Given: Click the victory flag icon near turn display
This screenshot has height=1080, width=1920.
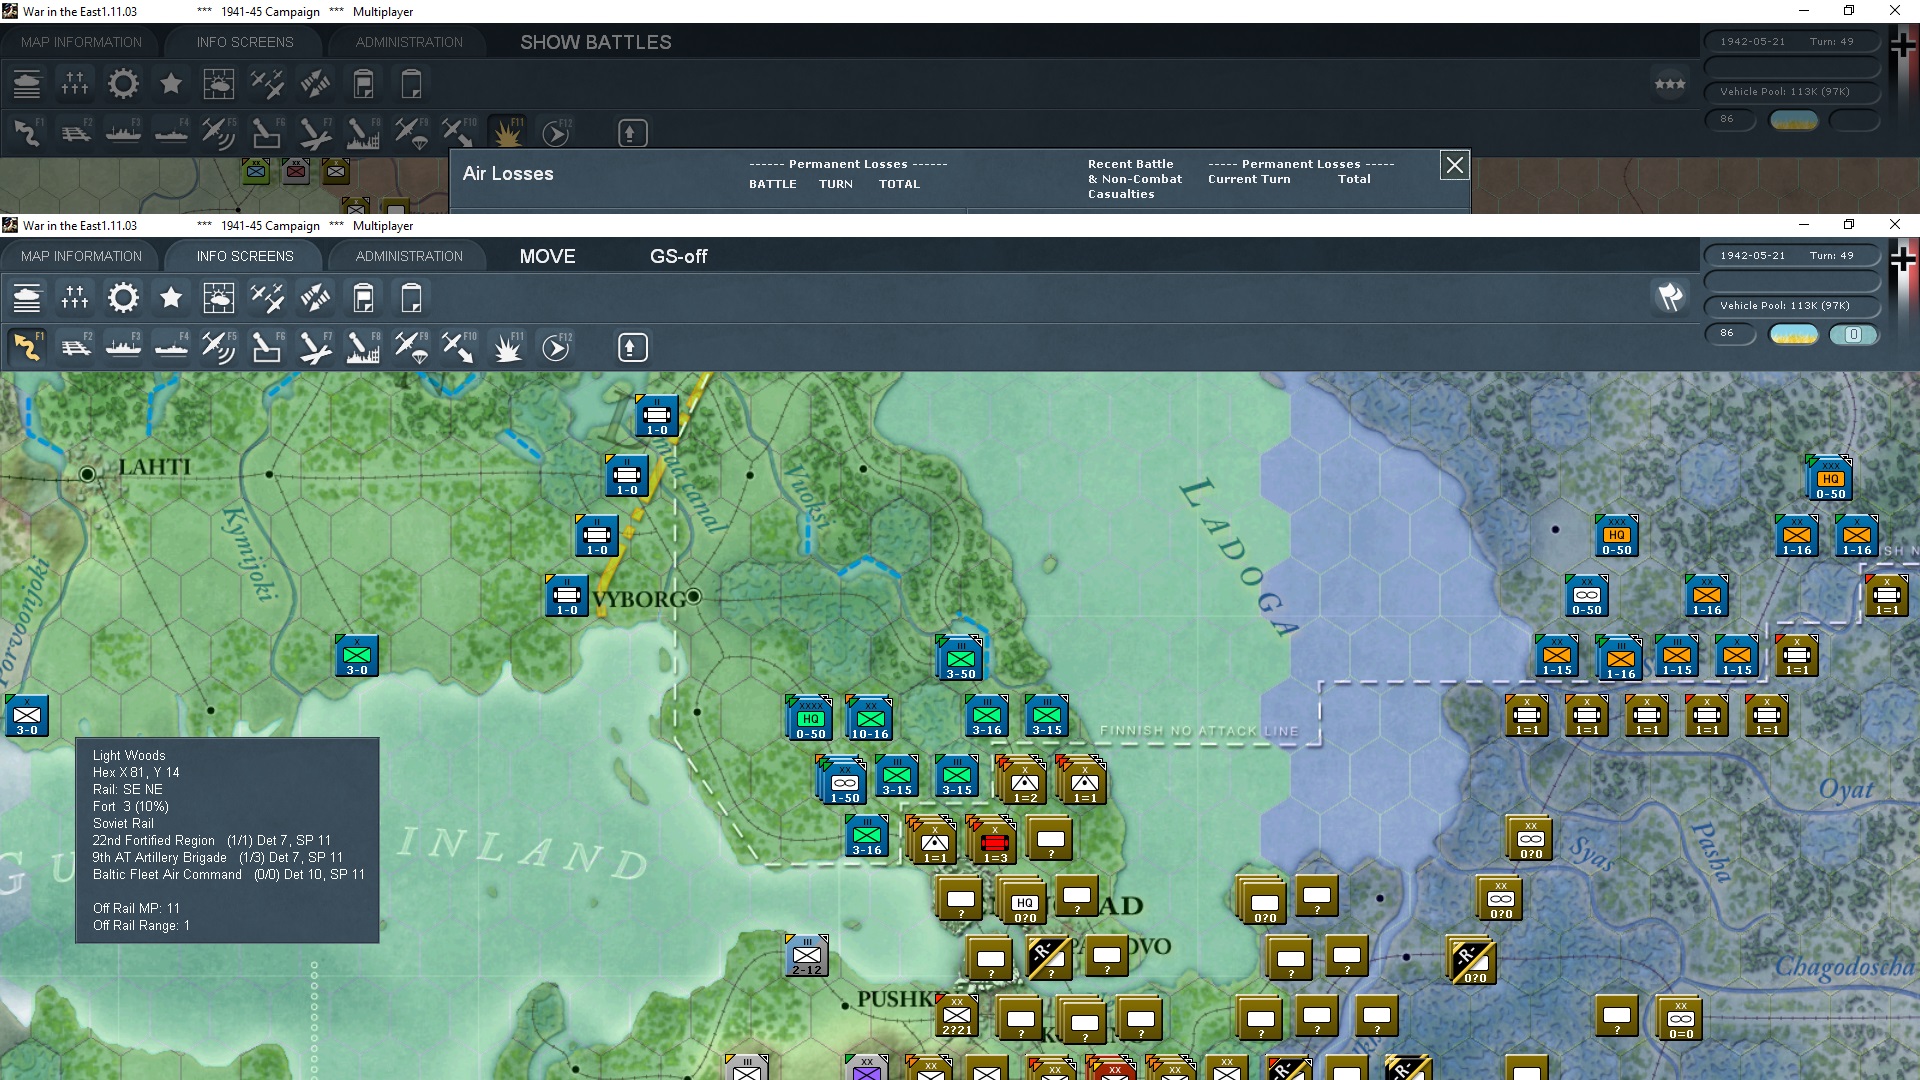Looking at the screenshot, I should click(1668, 297).
